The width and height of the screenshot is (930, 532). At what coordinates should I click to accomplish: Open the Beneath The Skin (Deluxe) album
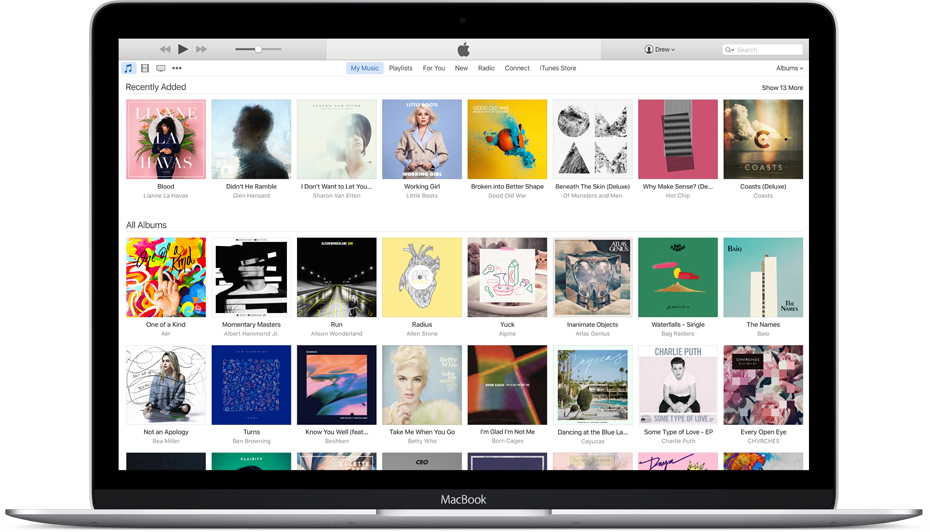coord(593,139)
